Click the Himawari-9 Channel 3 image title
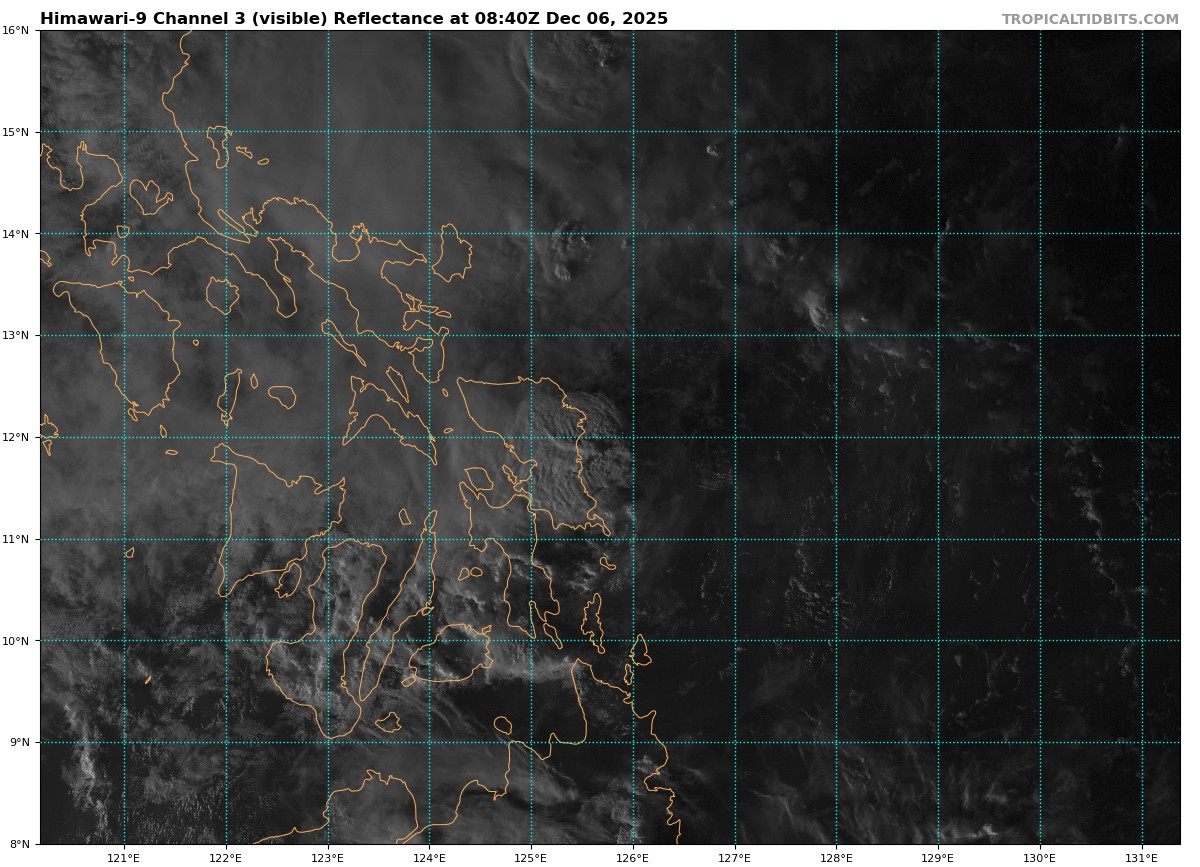Image resolution: width=1200 pixels, height=867 pixels. 354,19
